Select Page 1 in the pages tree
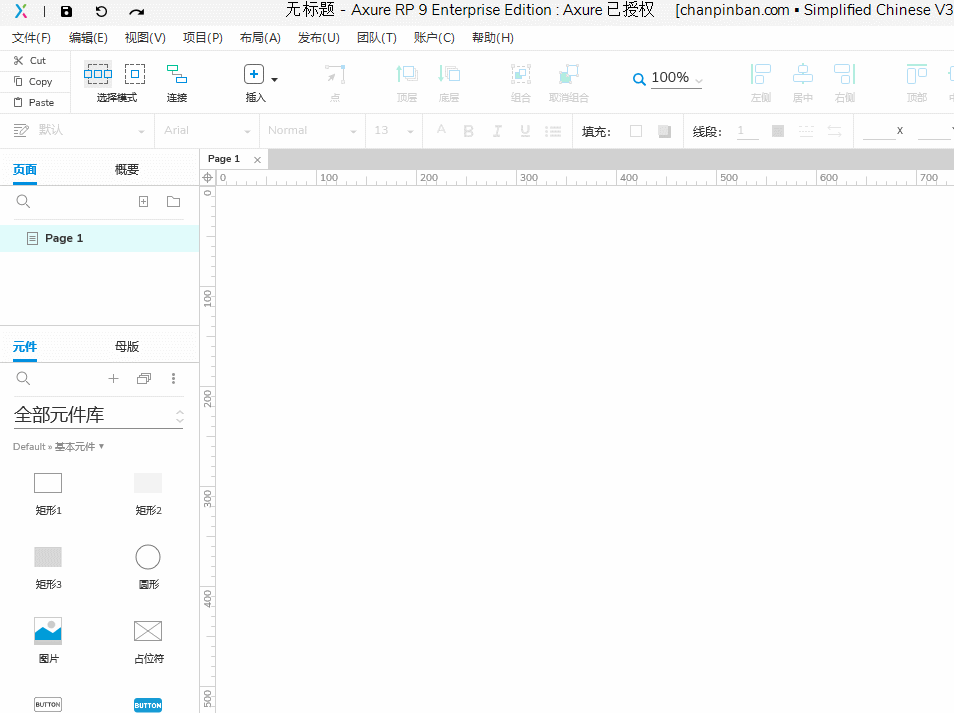 [x=64, y=238]
